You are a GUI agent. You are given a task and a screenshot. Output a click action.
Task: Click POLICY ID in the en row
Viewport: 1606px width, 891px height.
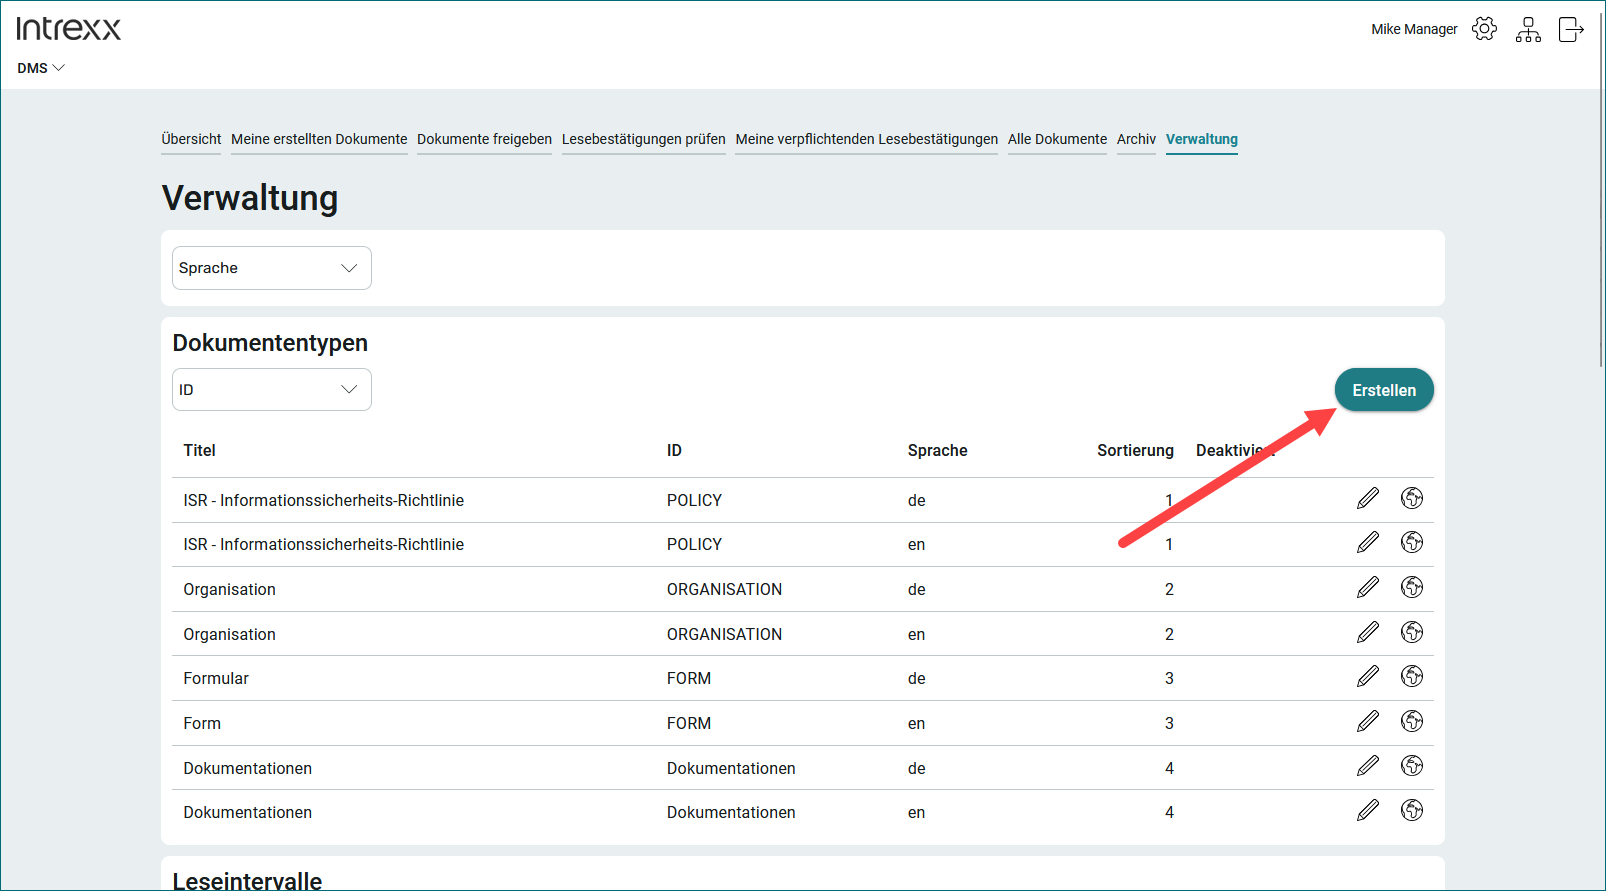694,544
